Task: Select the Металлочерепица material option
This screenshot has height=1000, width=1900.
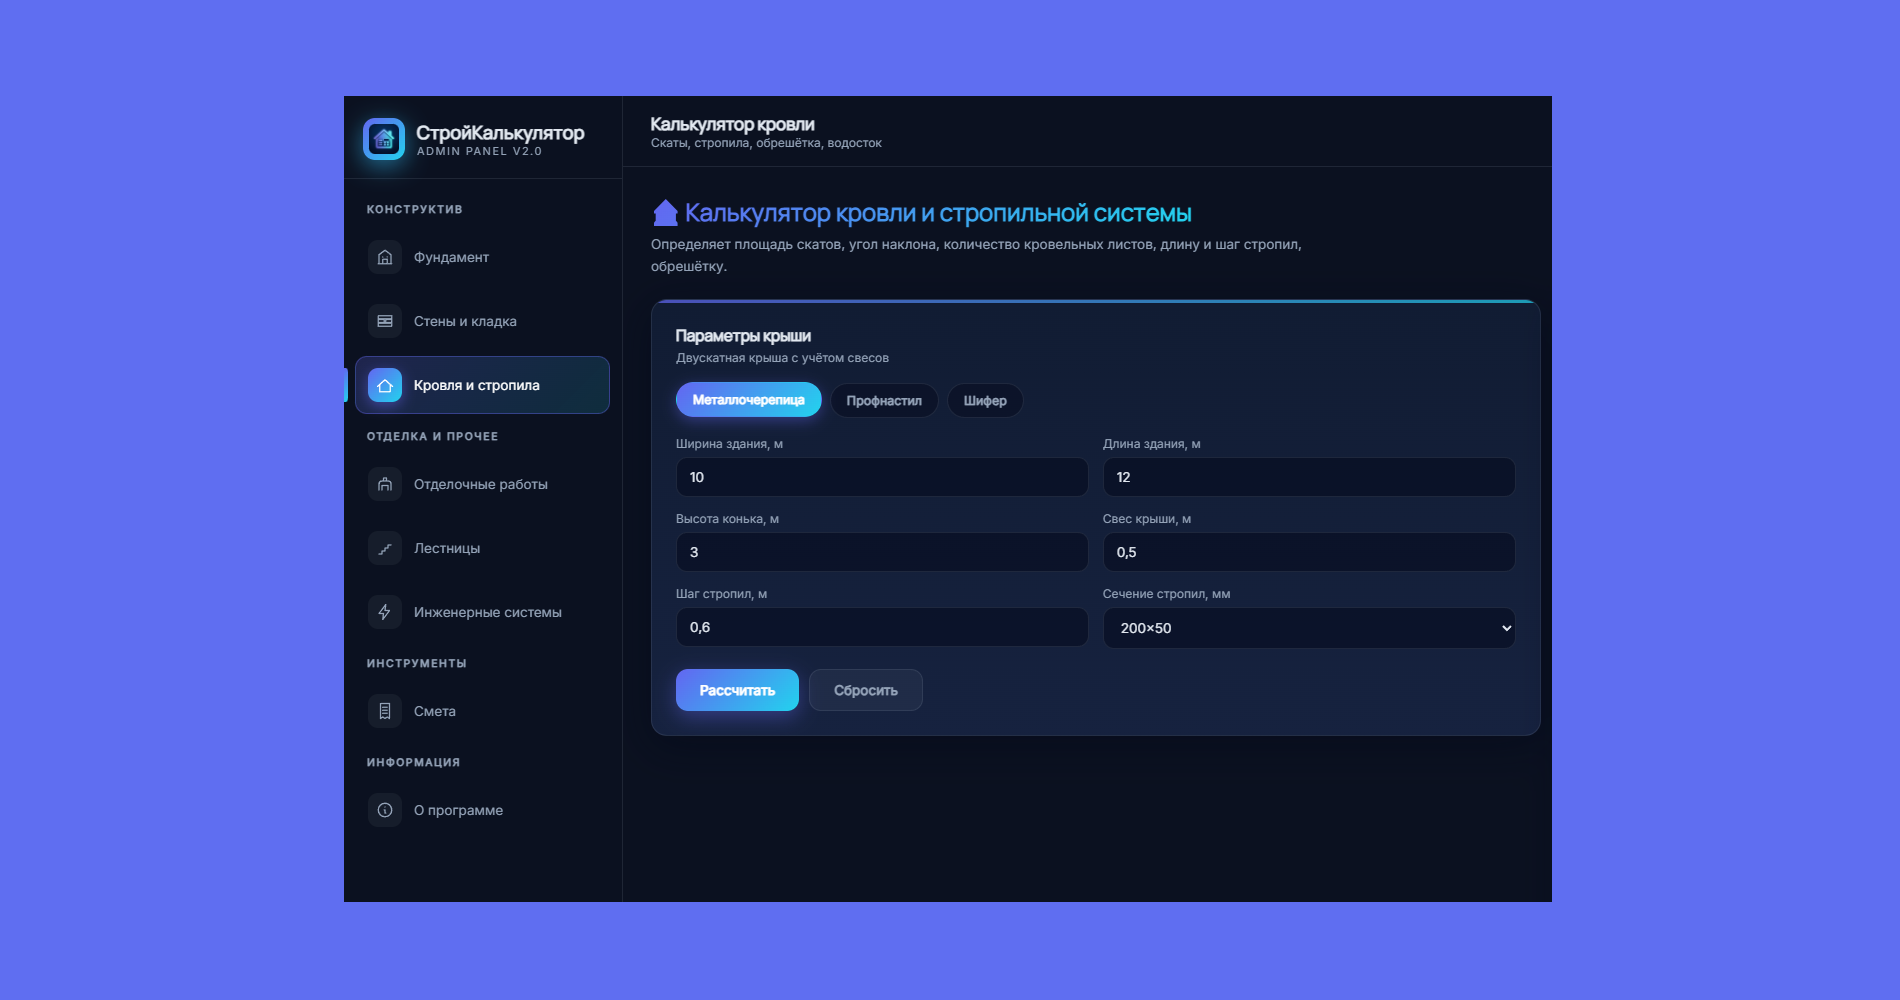Action: pyautogui.click(x=748, y=400)
